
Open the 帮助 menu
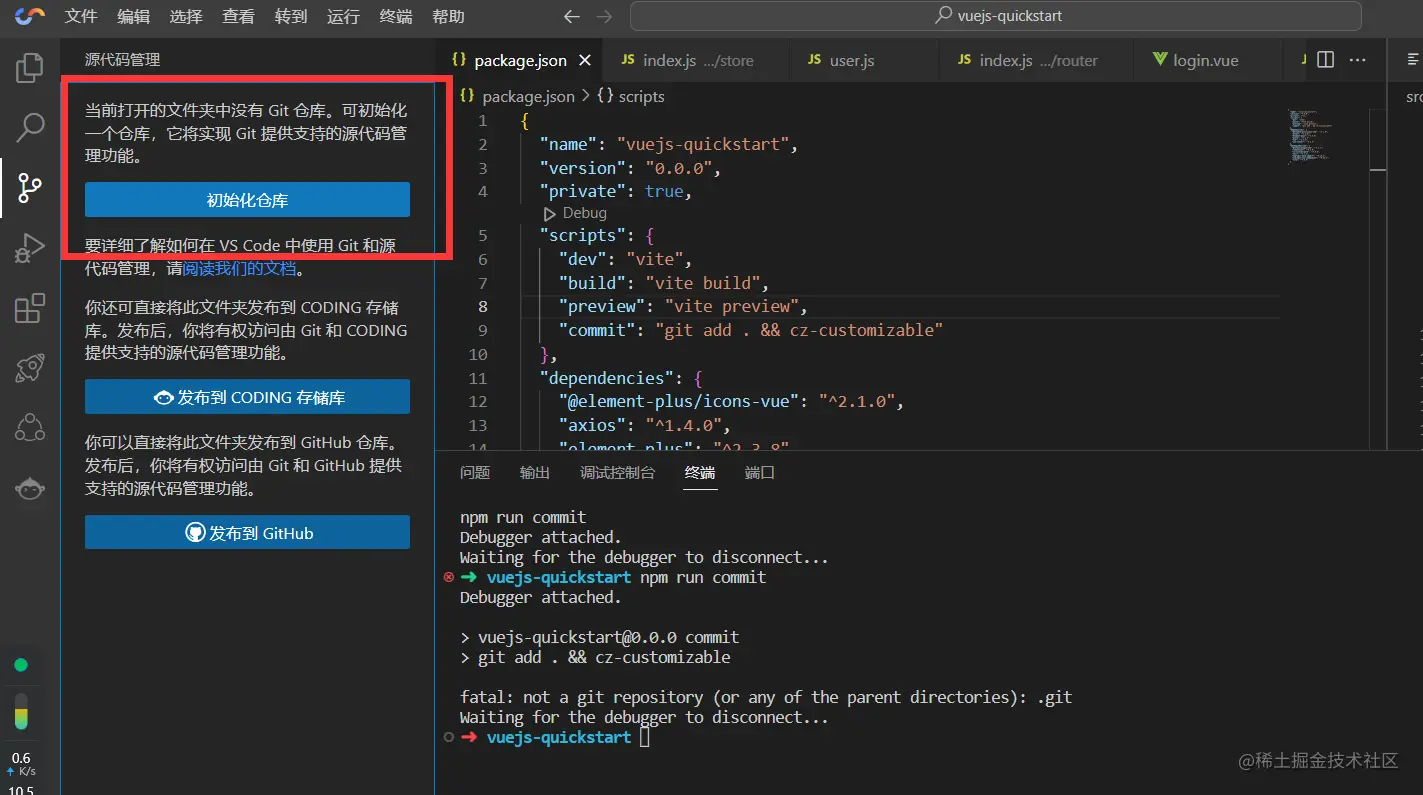click(448, 16)
